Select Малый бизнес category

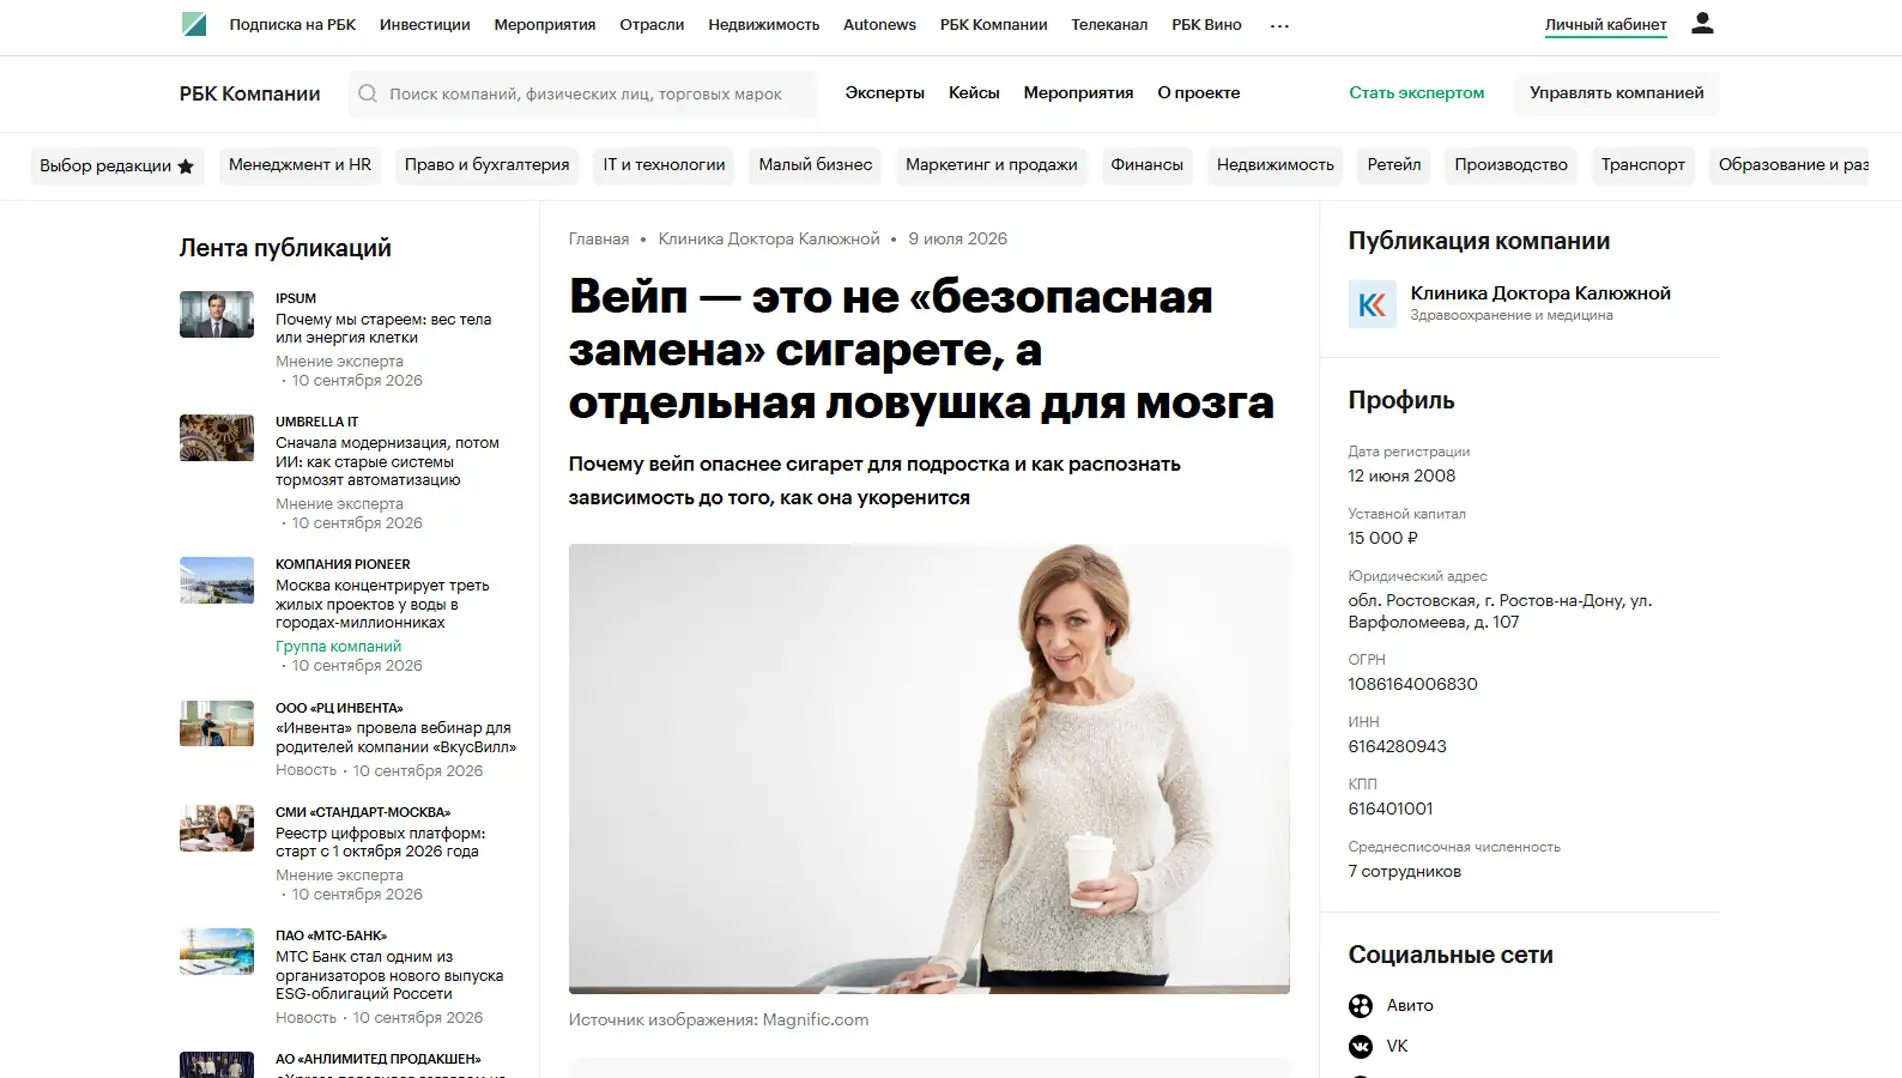point(815,165)
